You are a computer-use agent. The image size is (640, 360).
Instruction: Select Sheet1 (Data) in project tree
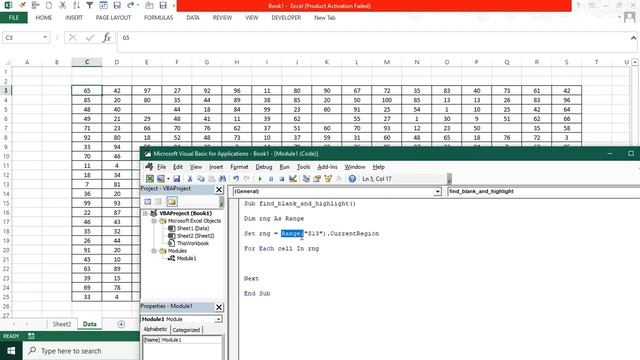pyautogui.click(x=193, y=229)
